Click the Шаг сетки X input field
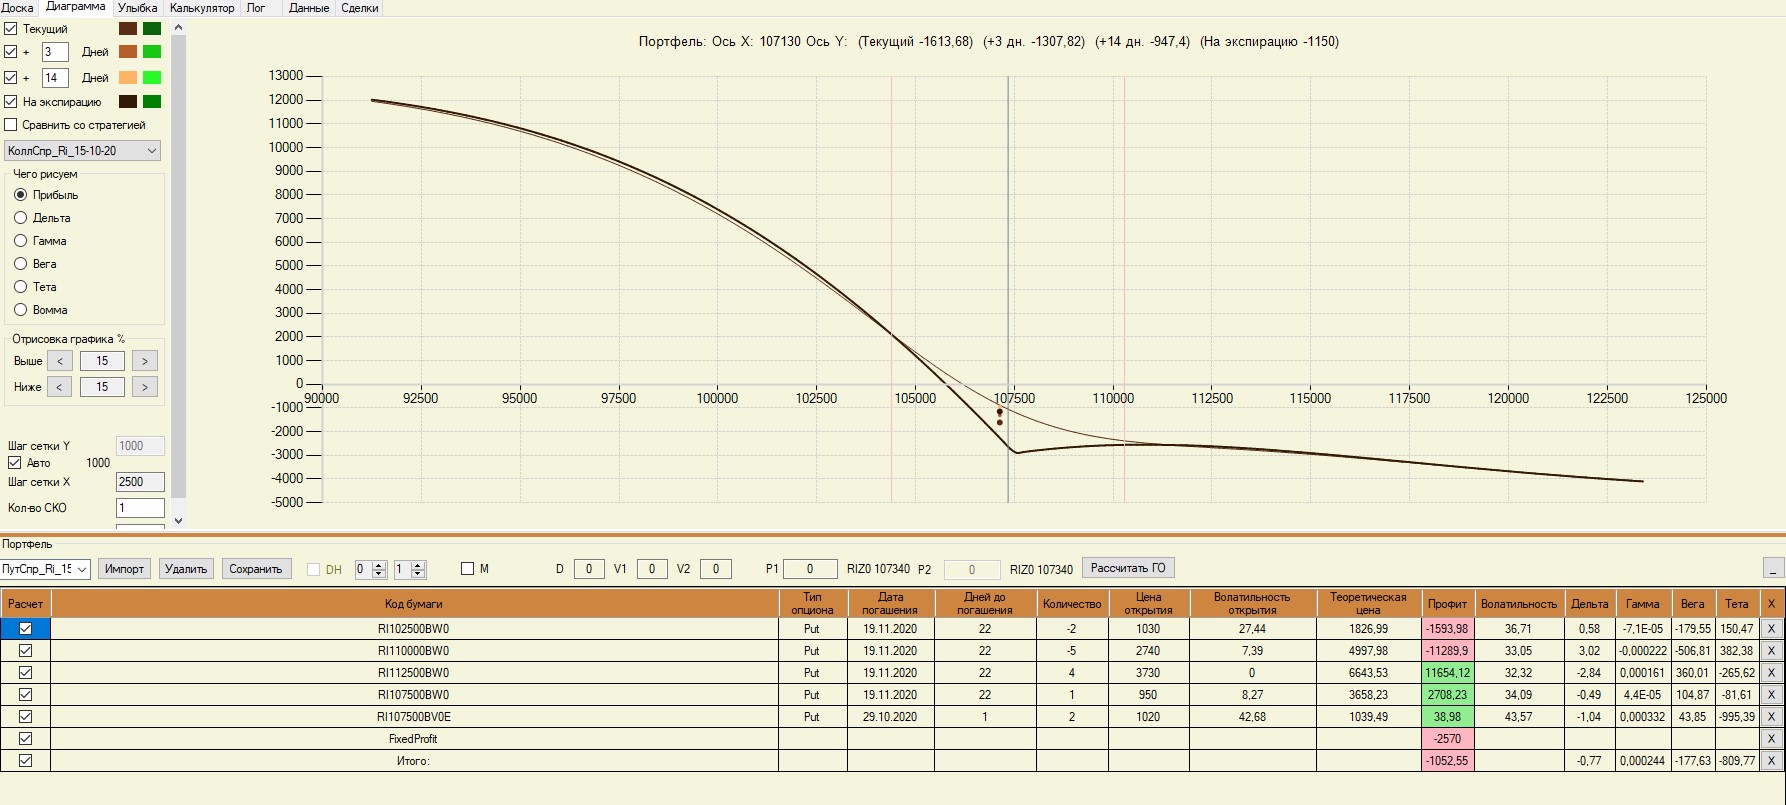1786x805 pixels. pos(140,482)
